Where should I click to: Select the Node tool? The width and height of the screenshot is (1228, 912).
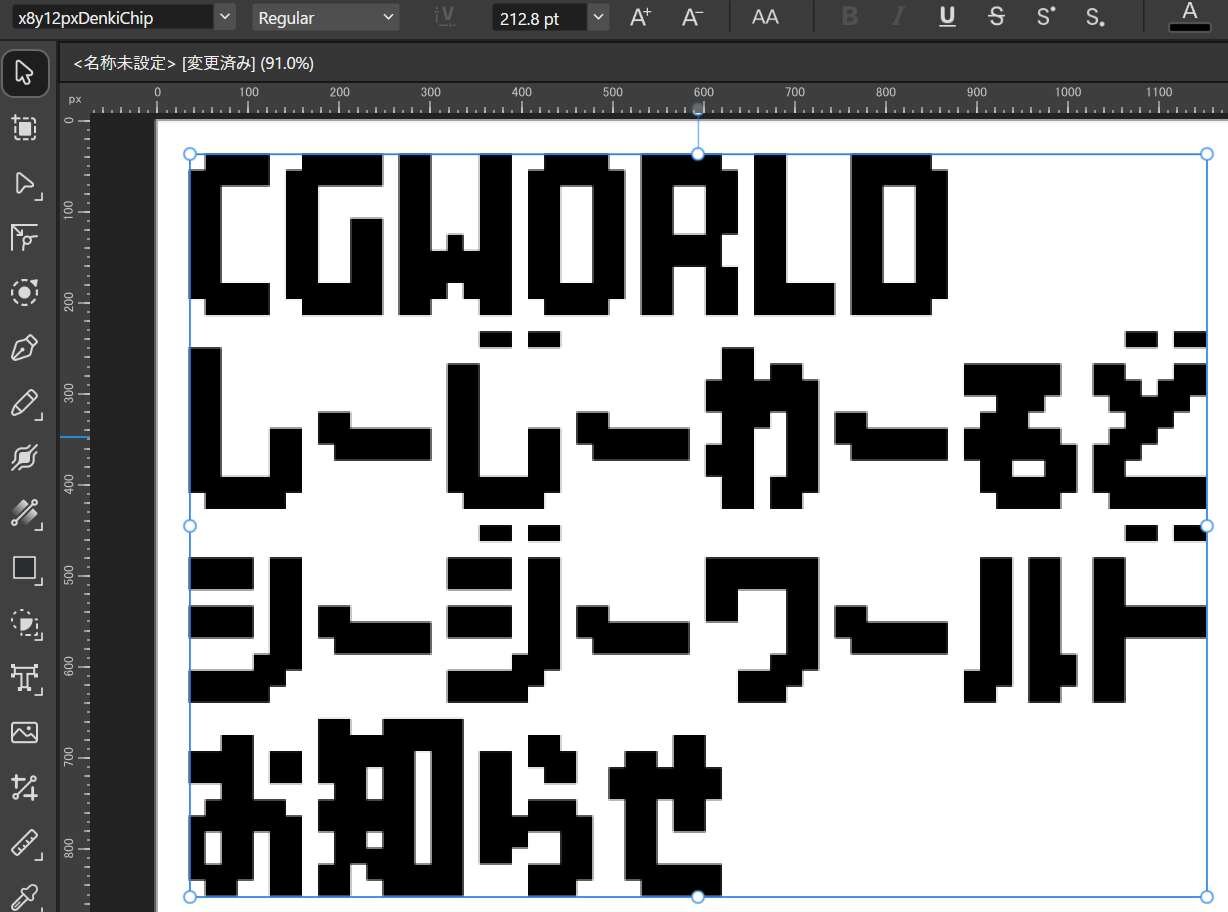pos(24,183)
